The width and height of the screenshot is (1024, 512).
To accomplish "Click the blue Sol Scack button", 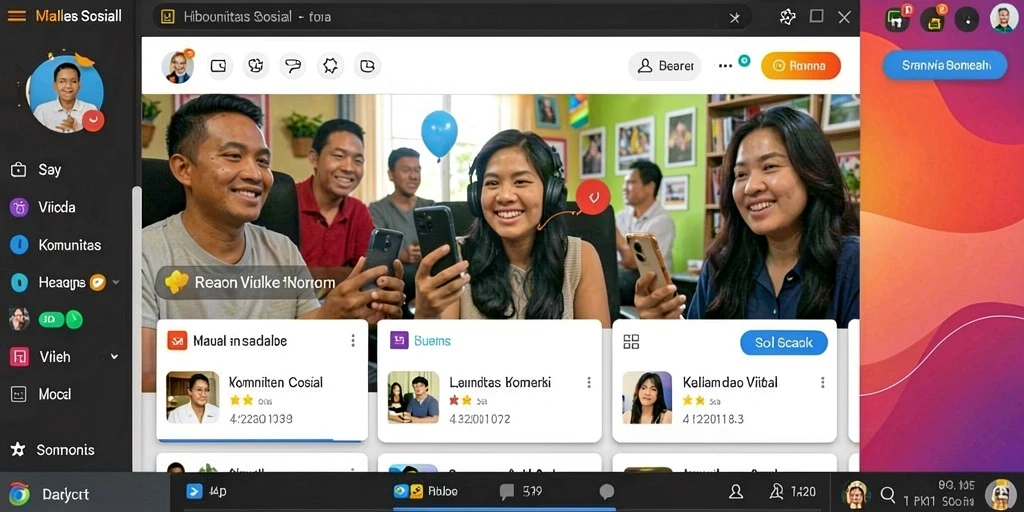I will tap(784, 343).
